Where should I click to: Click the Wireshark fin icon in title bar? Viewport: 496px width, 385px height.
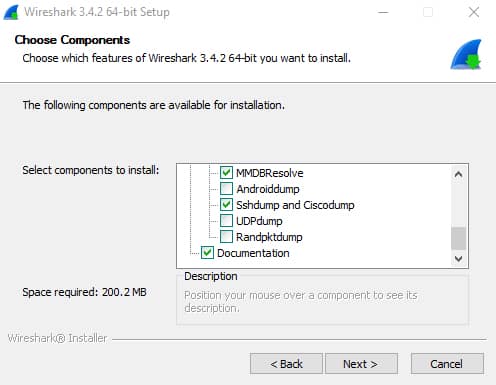coord(11,12)
